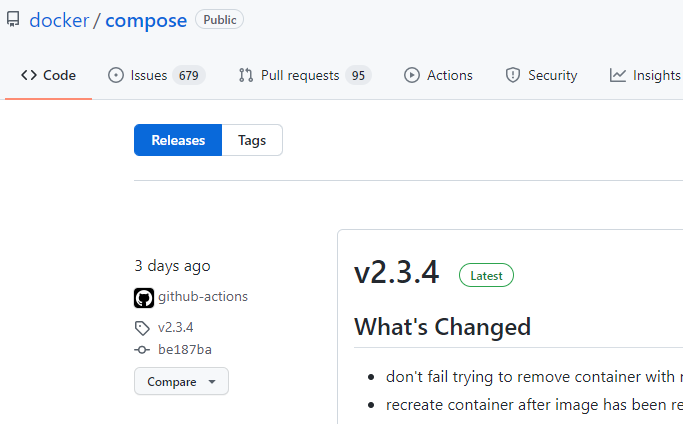The width and height of the screenshot is (683, 424).
Task: Click the commit icon beside be187ba
Action: pos(142,350)
